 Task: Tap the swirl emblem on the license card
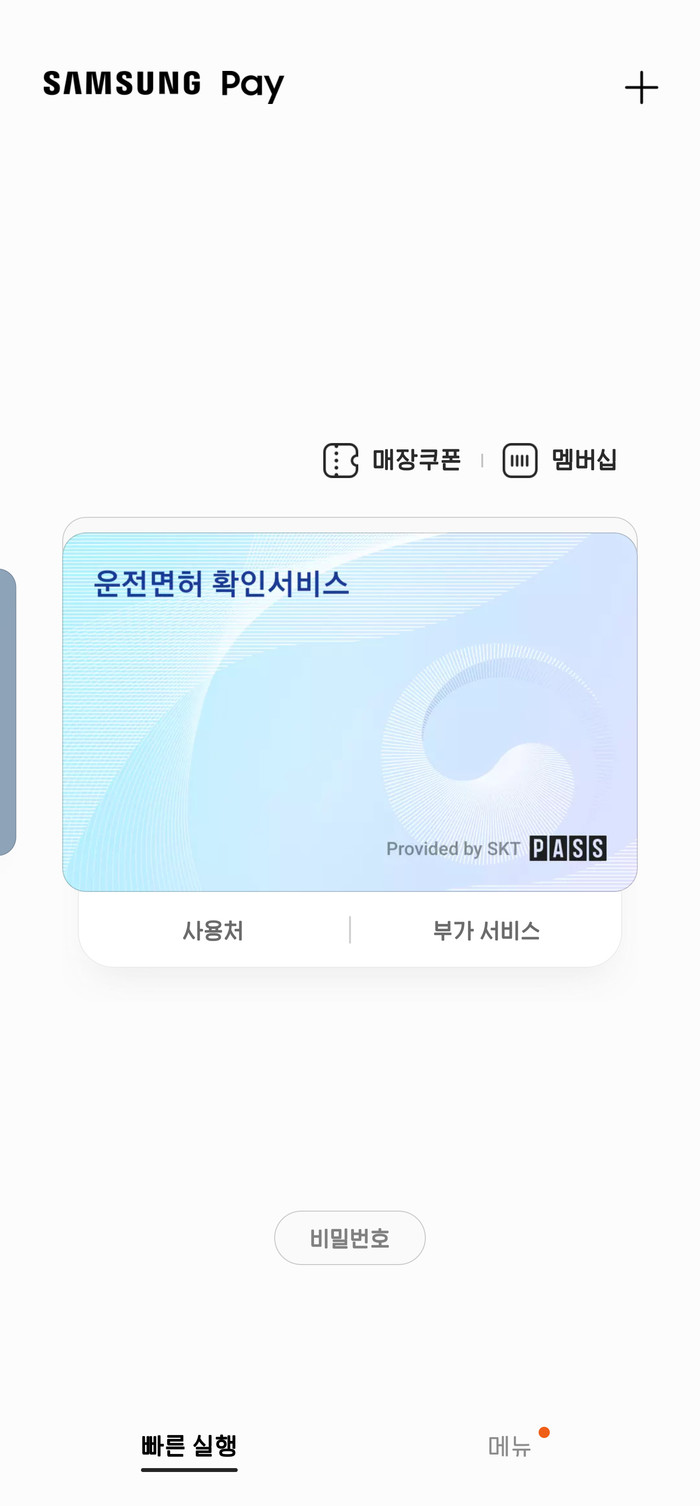tap(497, 738)
